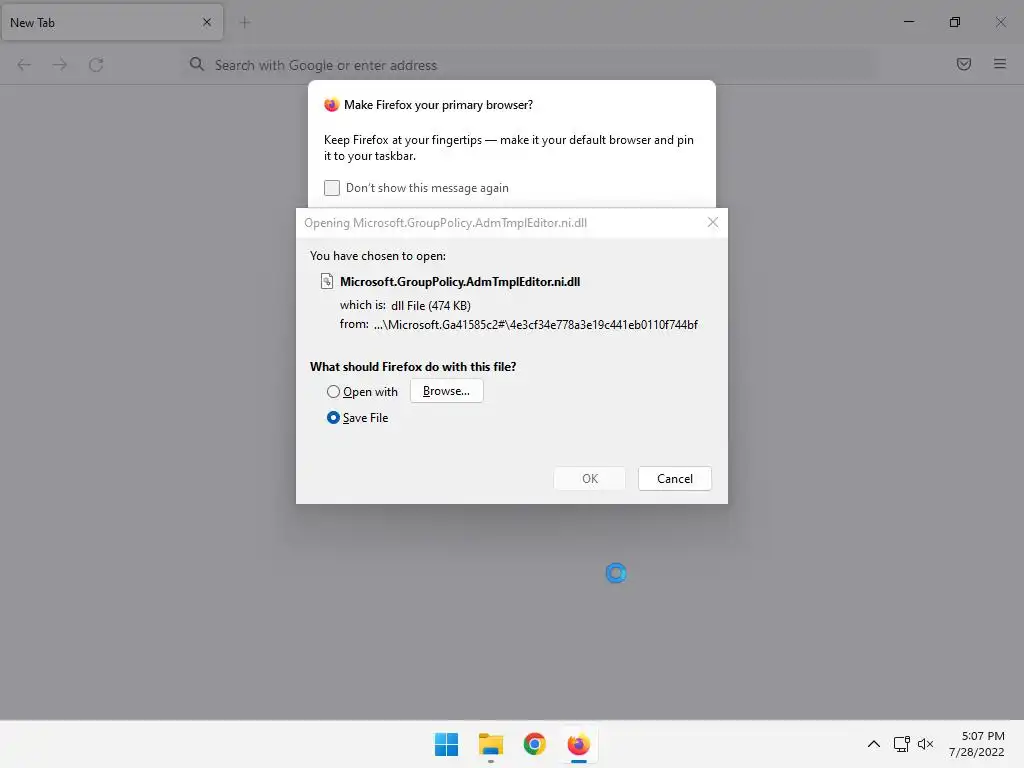The height and width of the screenshot is (768, 1024).
Task: Select the New Tab tab
Action: [112, 22]
